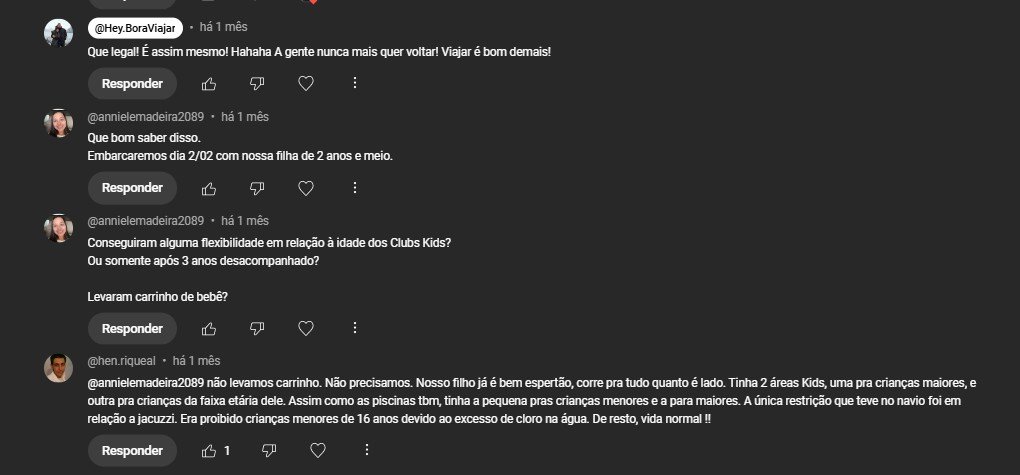The width and height of the screenshot is (1020, 475).
Task: Open the @Hey.BoraViajar channel name badge
Action: coord(135,28)
